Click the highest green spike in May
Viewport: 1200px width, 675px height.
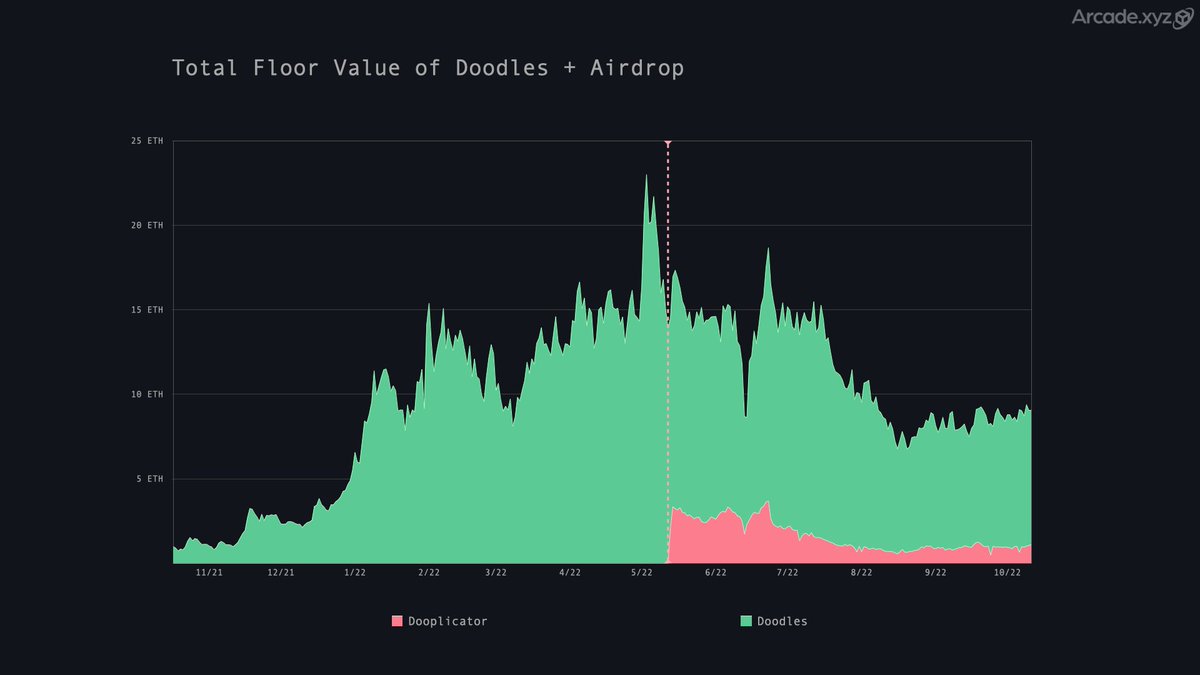(647, 175)
